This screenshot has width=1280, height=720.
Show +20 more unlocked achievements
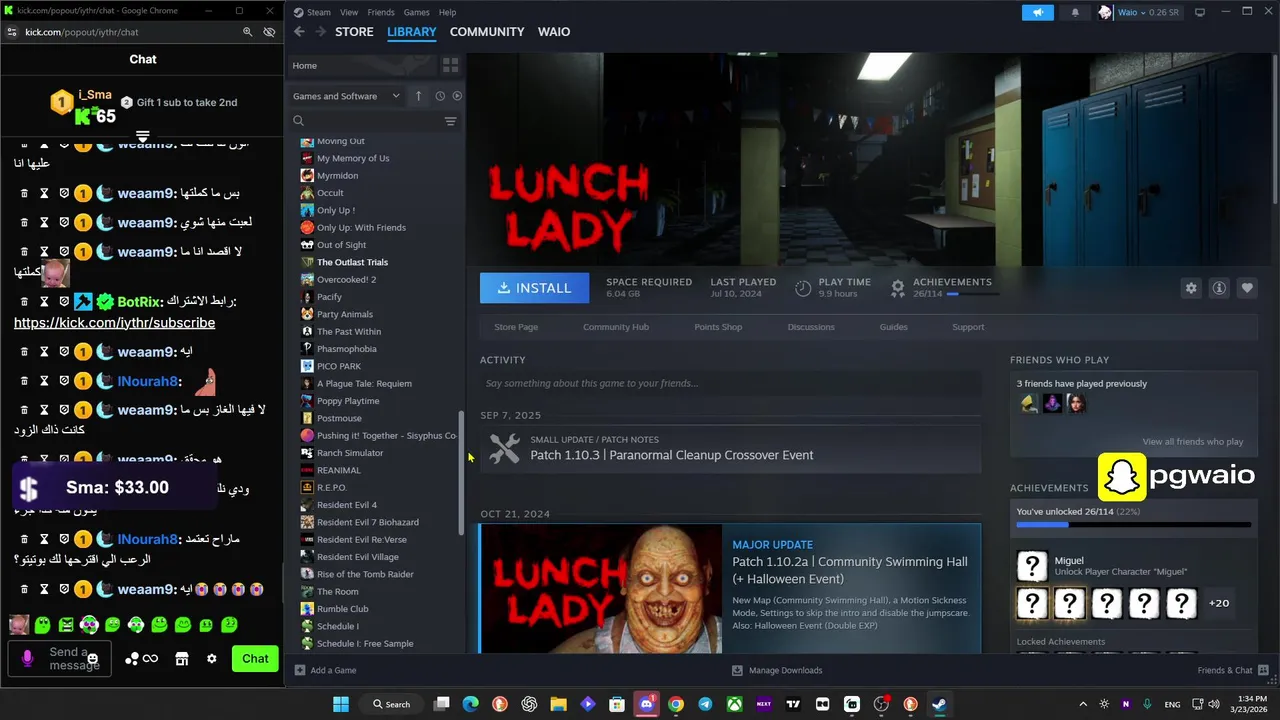pos(1219,603)
